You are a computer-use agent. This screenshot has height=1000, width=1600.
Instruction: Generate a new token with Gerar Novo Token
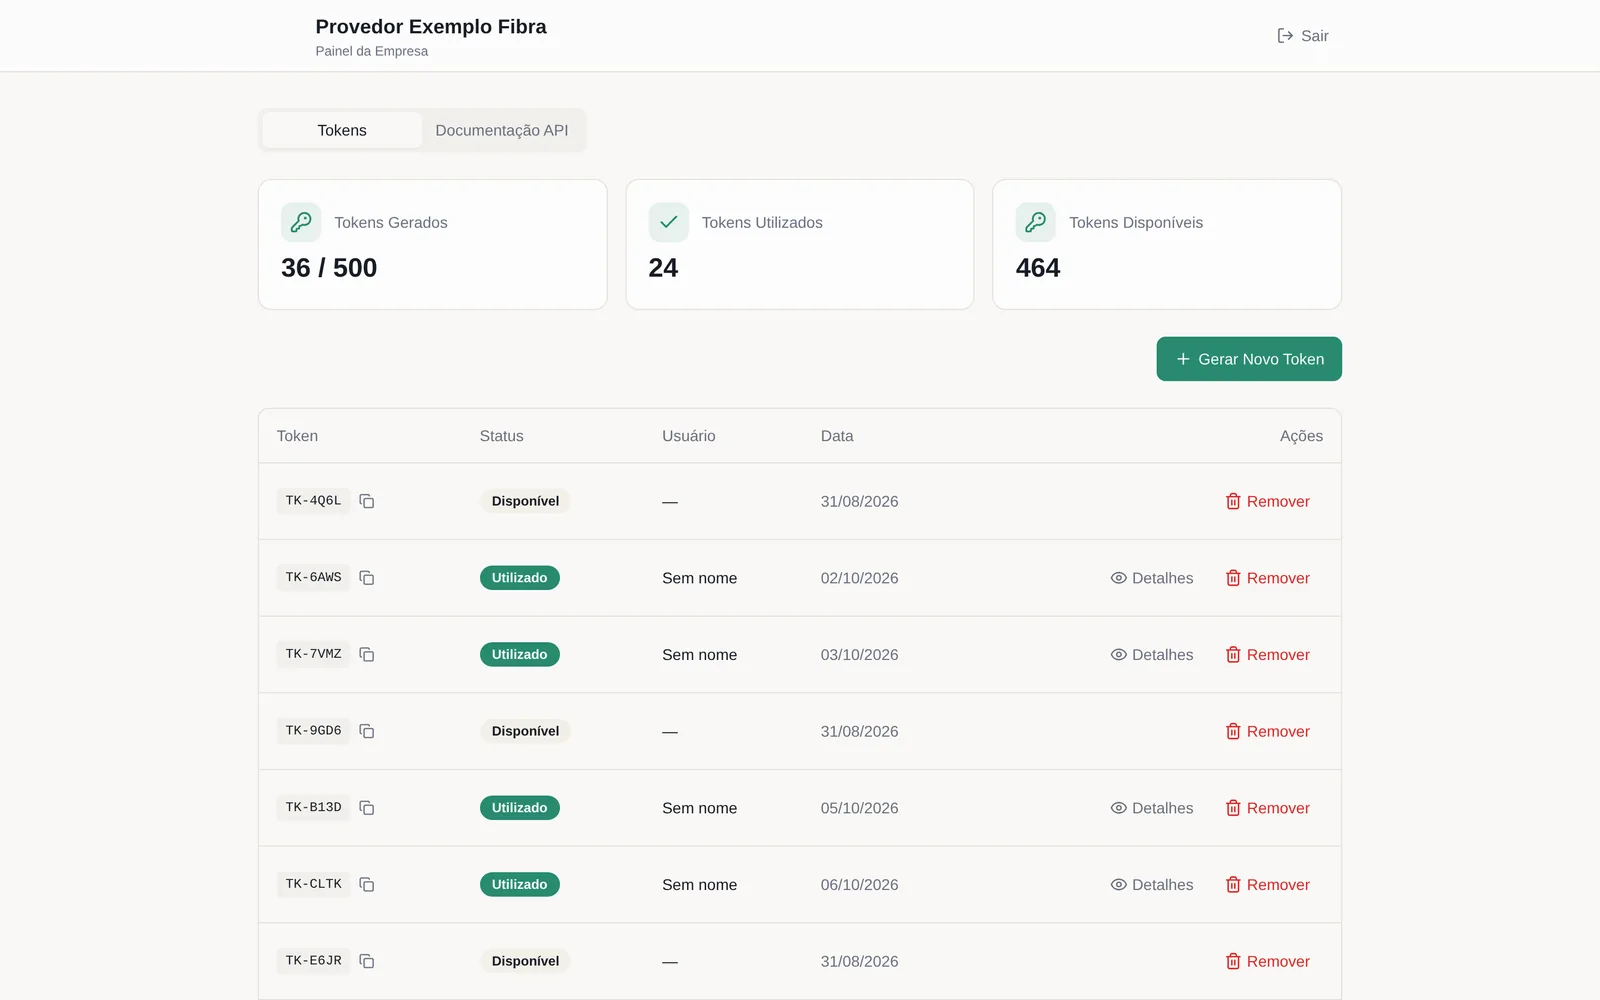pyautogui.click(x=1249, y=359)
